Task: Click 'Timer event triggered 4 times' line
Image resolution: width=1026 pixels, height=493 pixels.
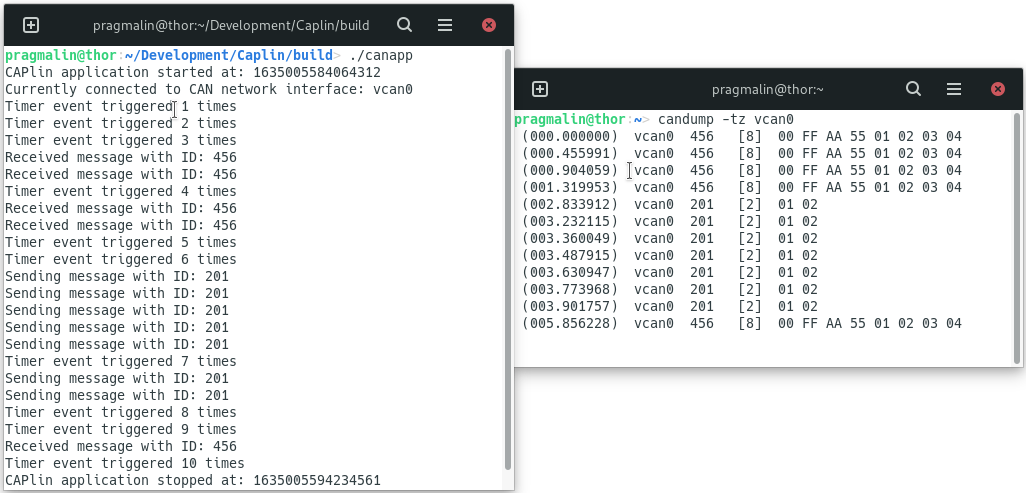Action: pyautogui.click(x=120, y=191)
